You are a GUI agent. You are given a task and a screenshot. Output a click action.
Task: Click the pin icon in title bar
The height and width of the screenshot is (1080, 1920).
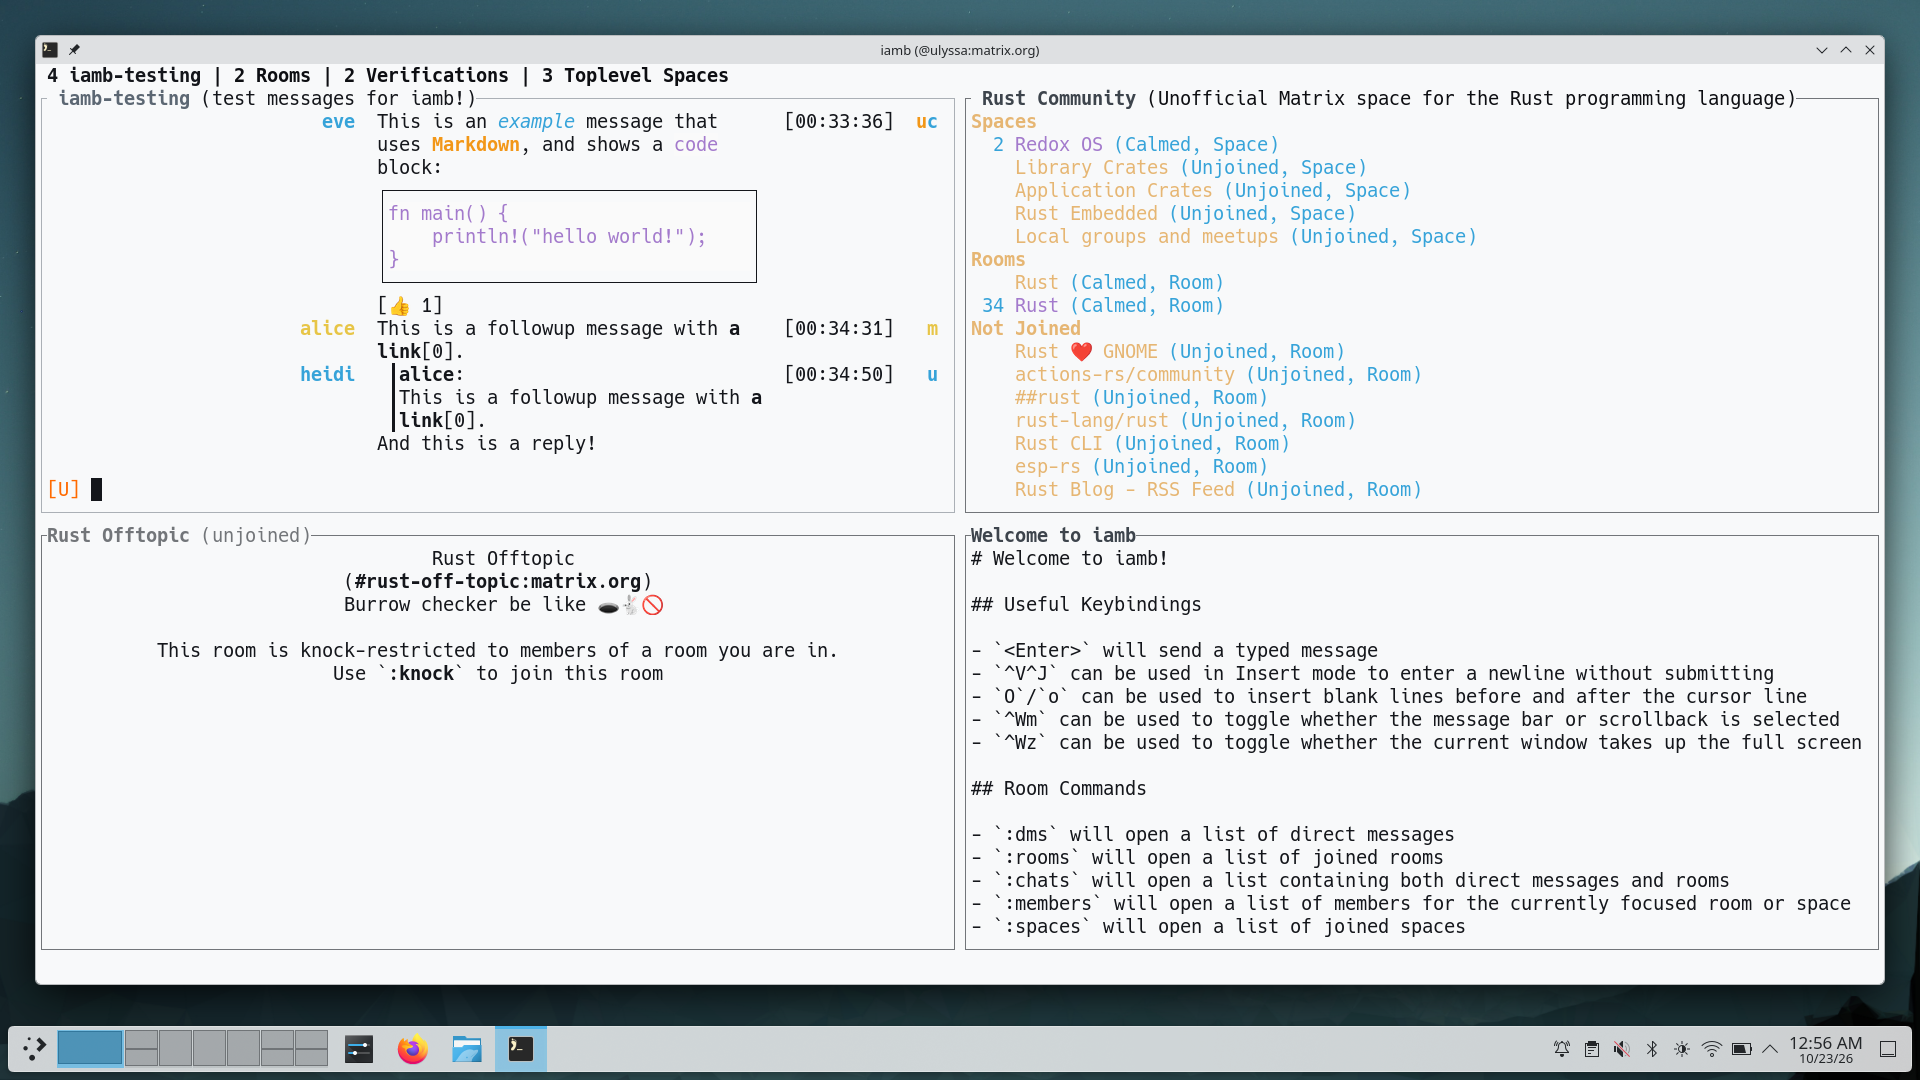point(74,50)
